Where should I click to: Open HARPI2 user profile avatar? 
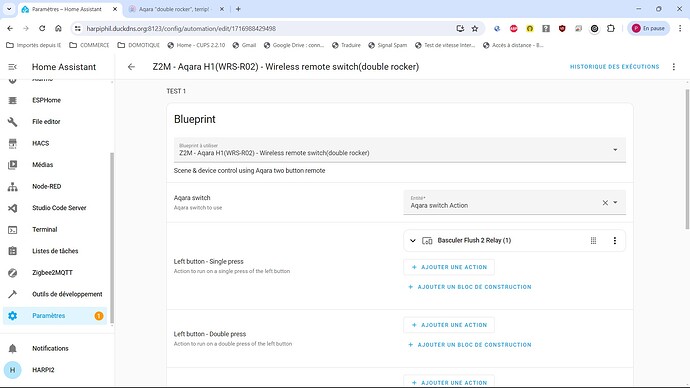[x=12, y=370]
